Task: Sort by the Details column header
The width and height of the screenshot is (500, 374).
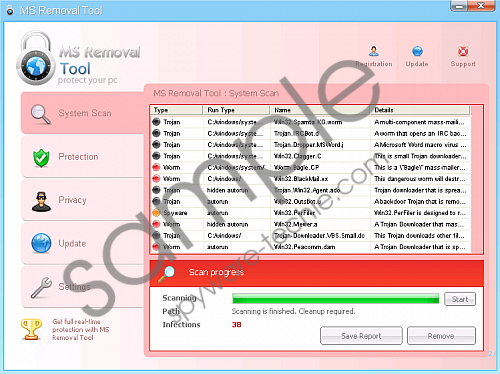Action: pos(420,110)
